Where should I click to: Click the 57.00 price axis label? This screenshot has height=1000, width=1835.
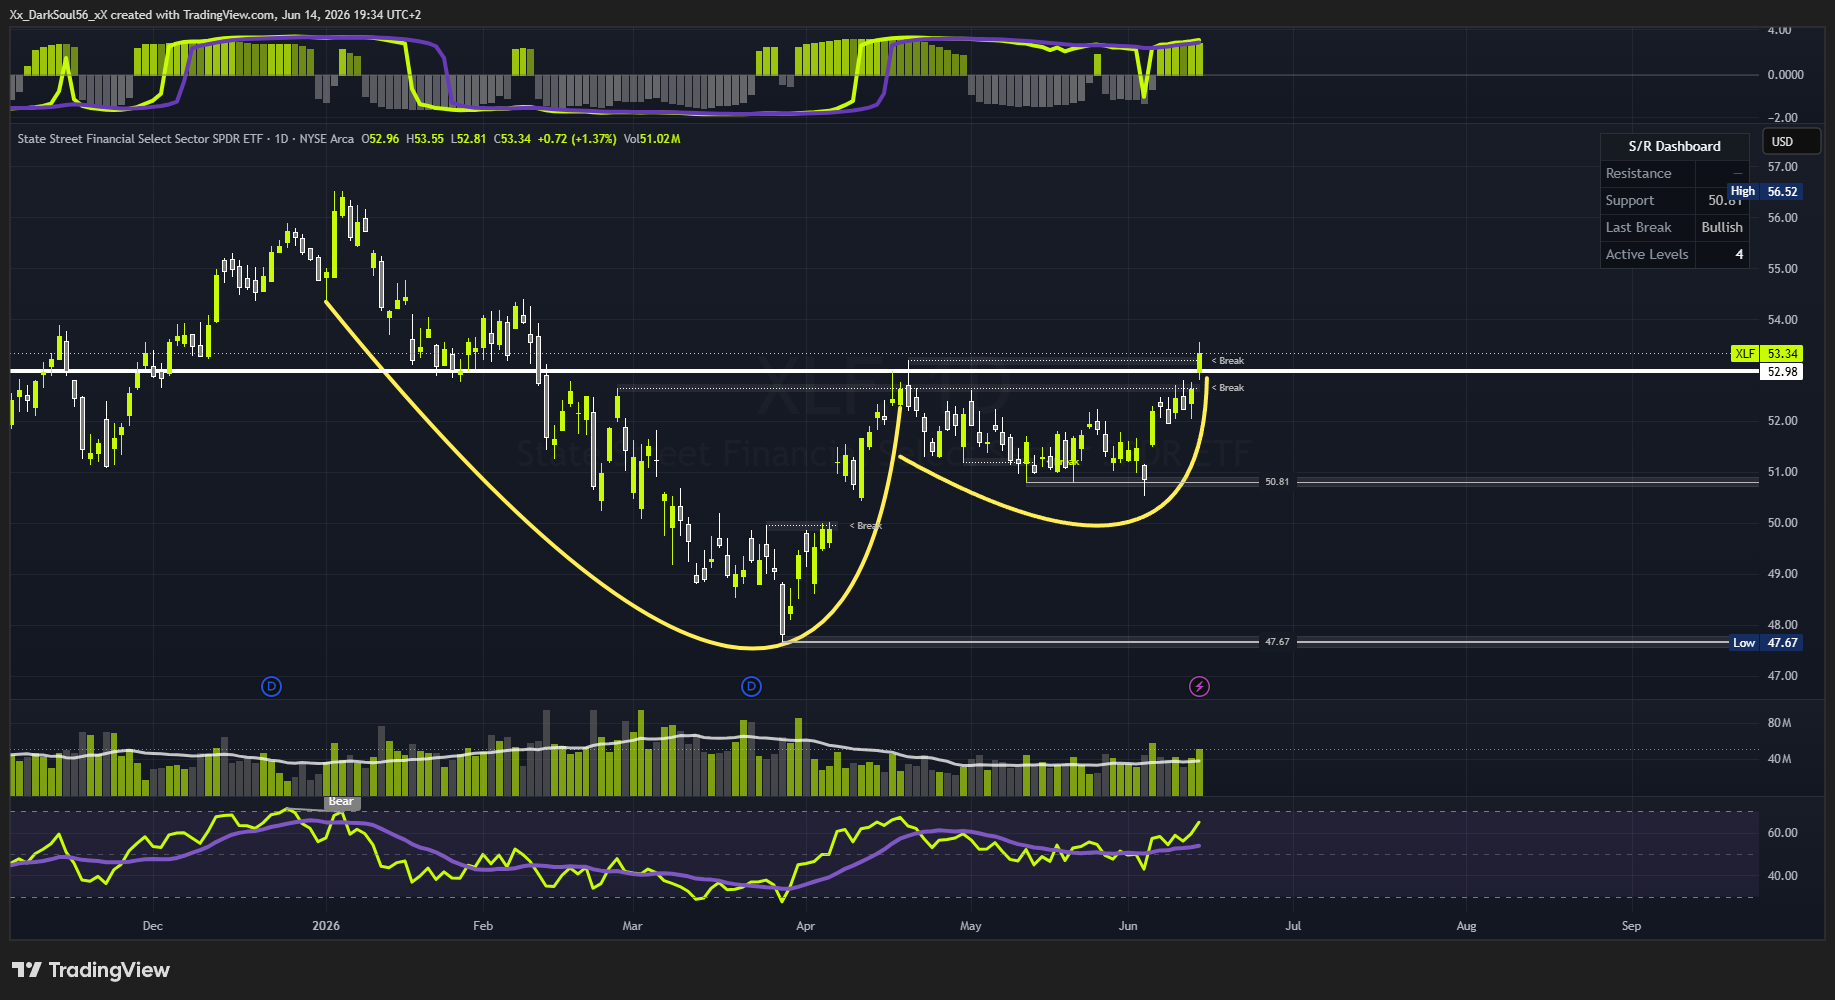[x=1782, y=167]
